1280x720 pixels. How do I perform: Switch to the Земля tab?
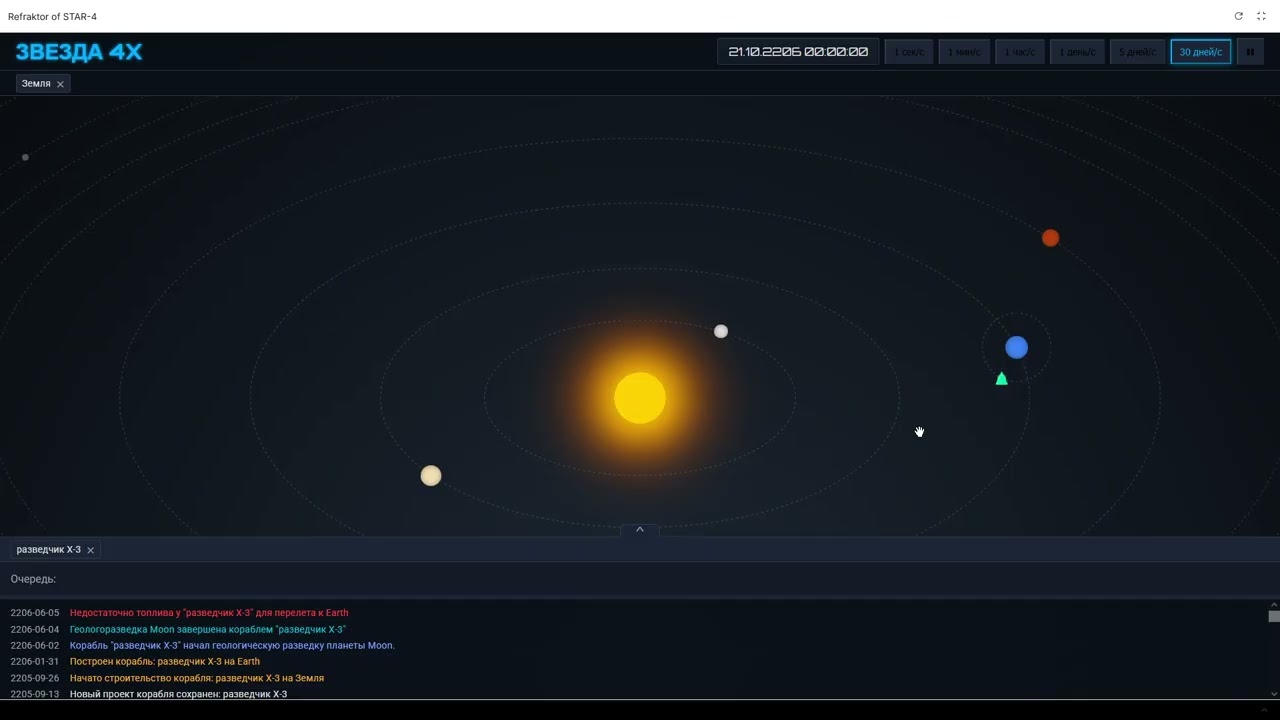tap(36, 84)
